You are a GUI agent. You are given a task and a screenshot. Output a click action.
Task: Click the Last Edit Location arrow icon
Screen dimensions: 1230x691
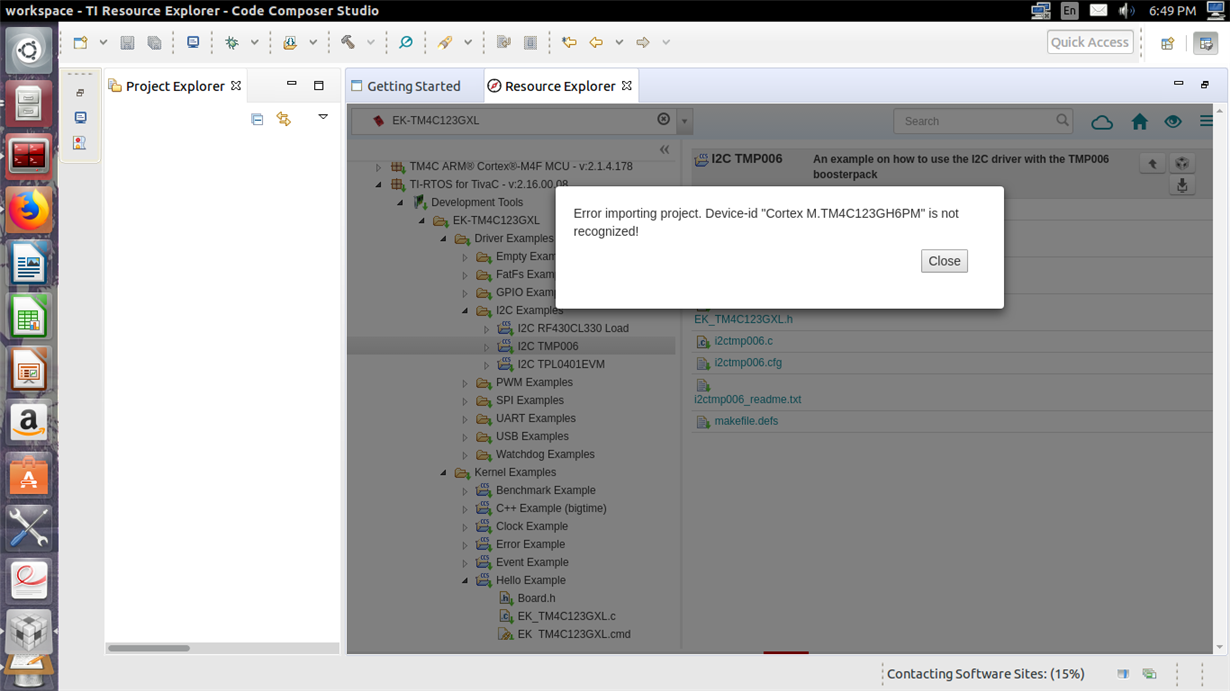click(569, 43)
